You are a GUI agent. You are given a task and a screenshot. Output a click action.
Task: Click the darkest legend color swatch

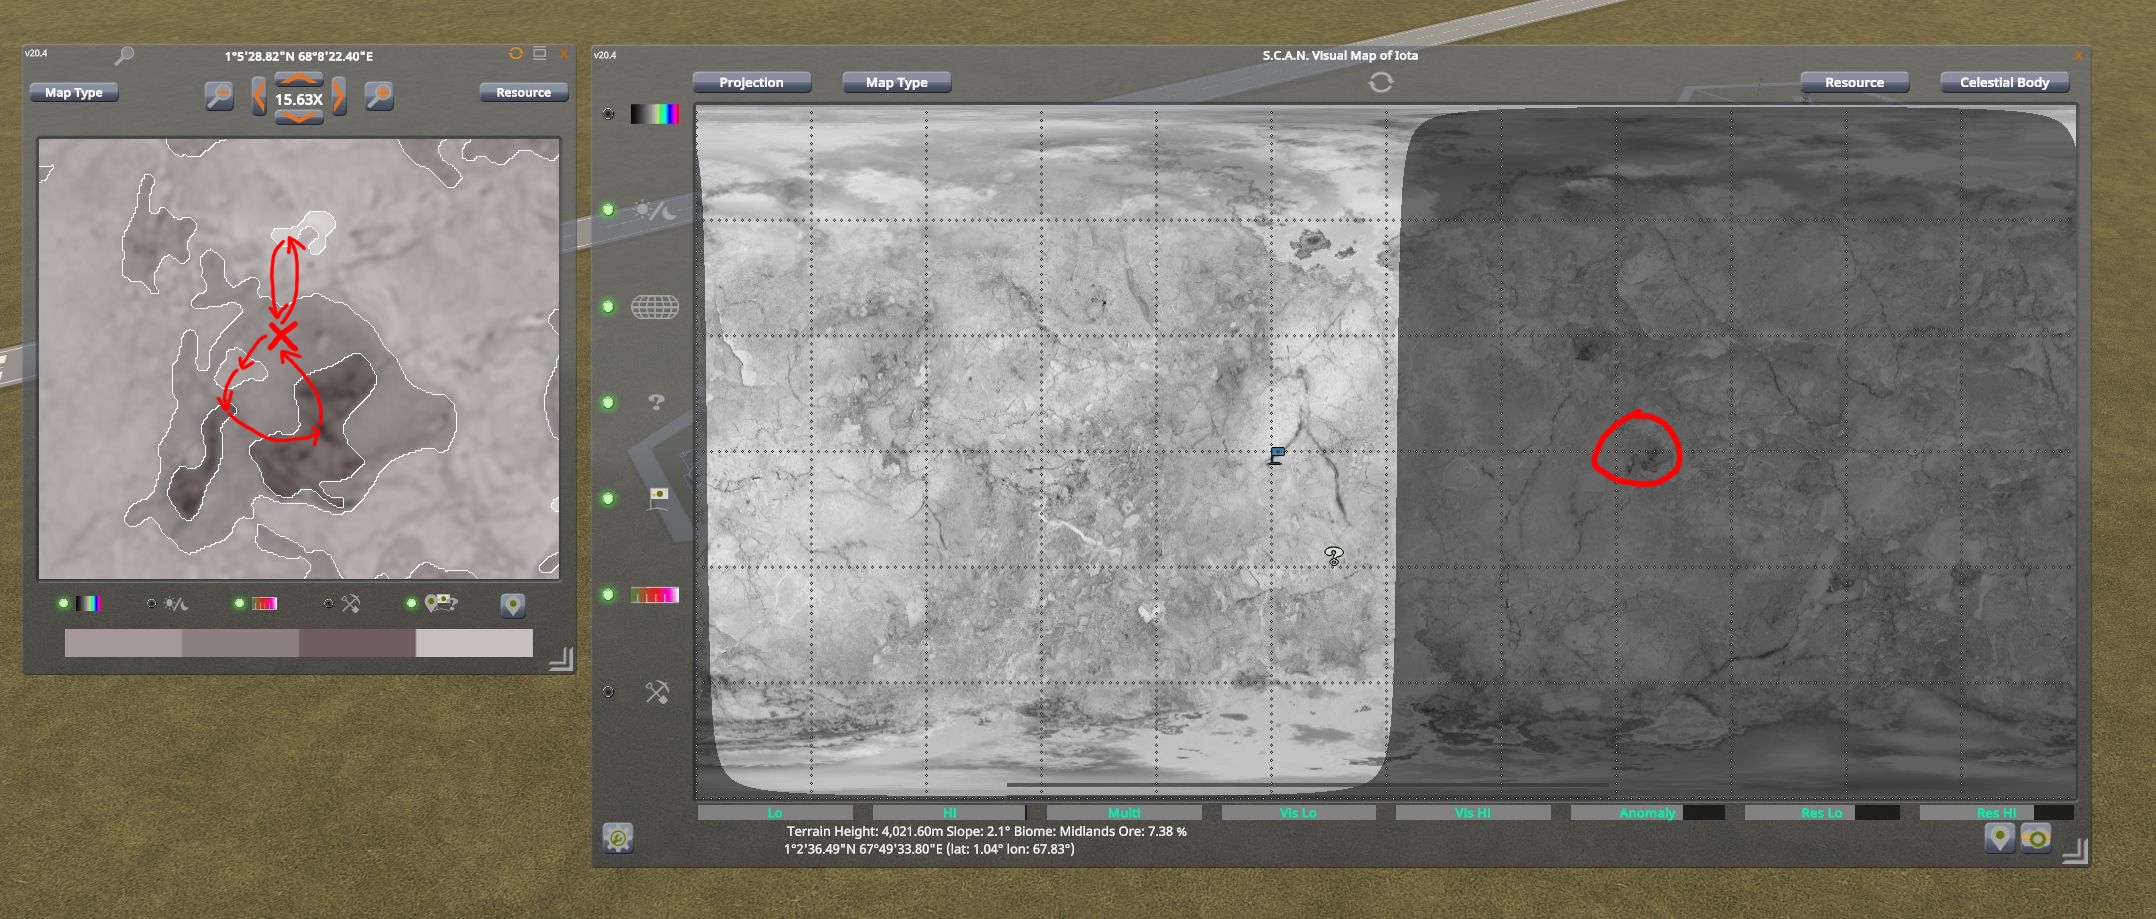[357, 643]
